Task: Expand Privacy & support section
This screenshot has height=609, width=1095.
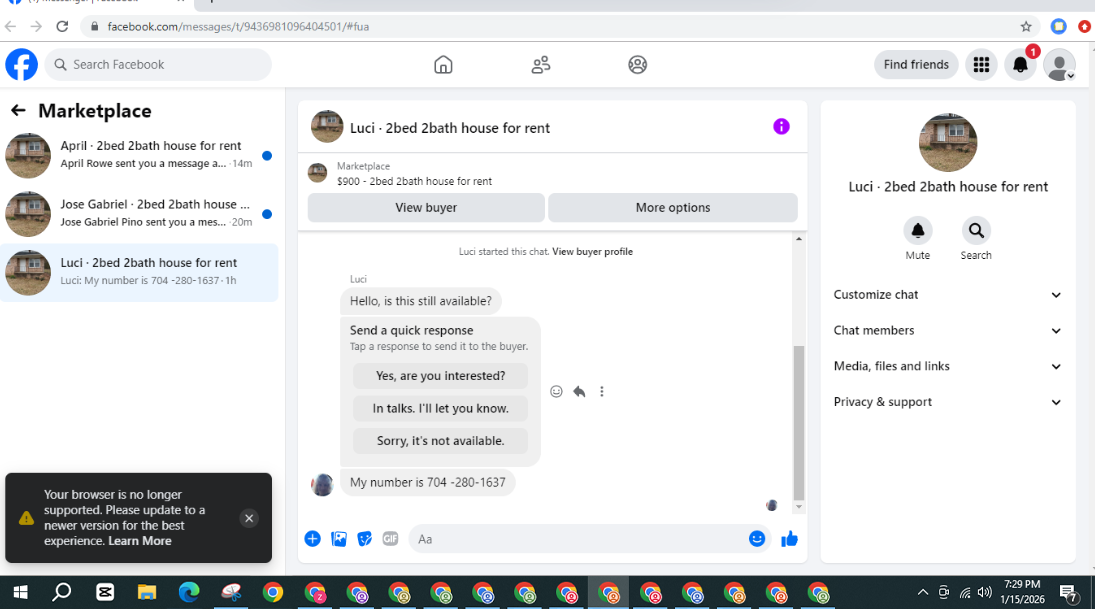Action: click(947, 402)
